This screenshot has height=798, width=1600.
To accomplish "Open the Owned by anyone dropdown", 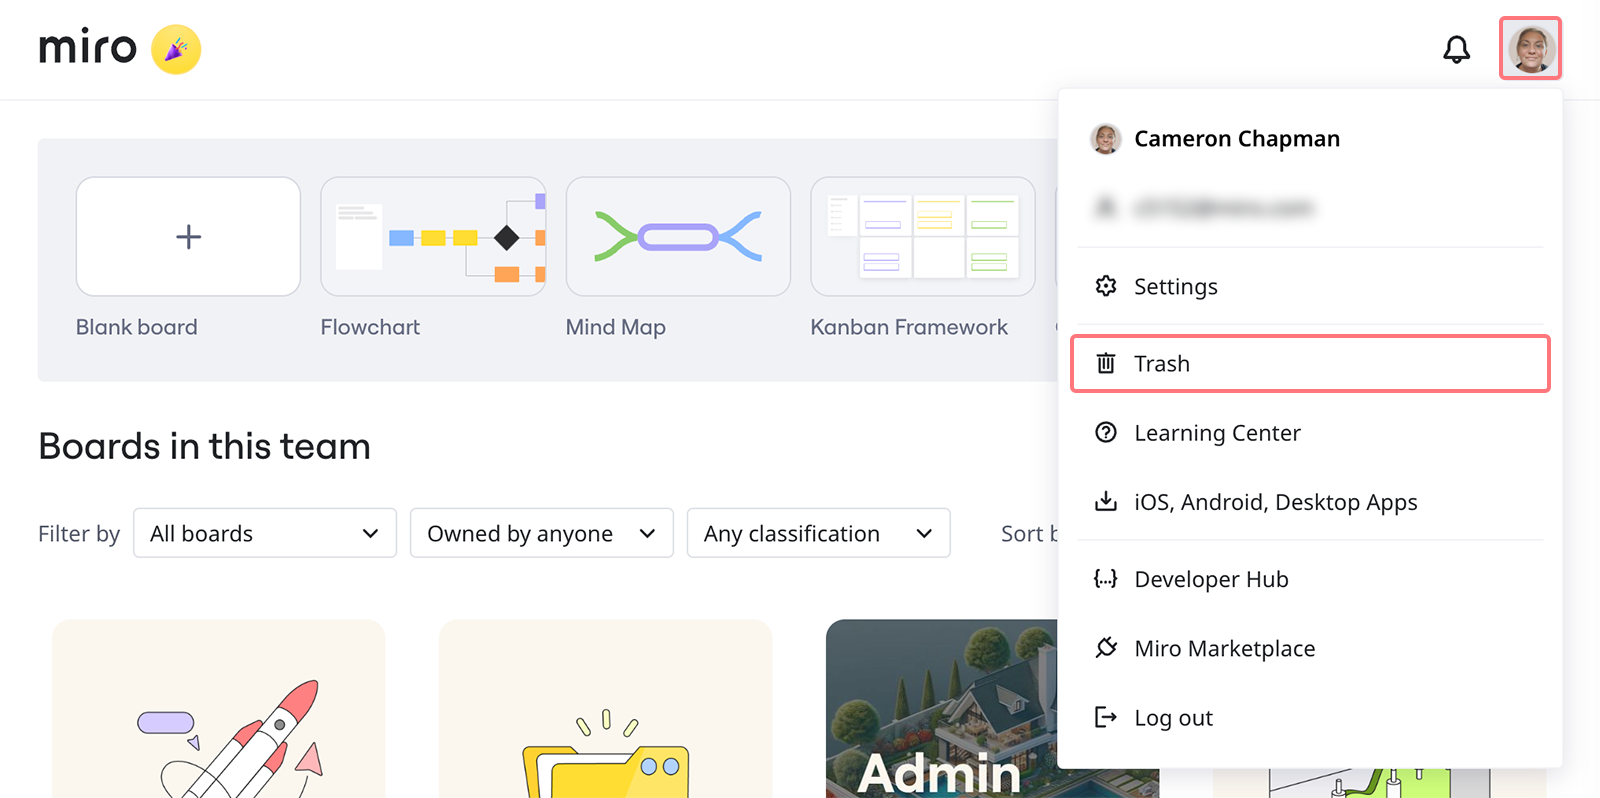I will [541, 533].
